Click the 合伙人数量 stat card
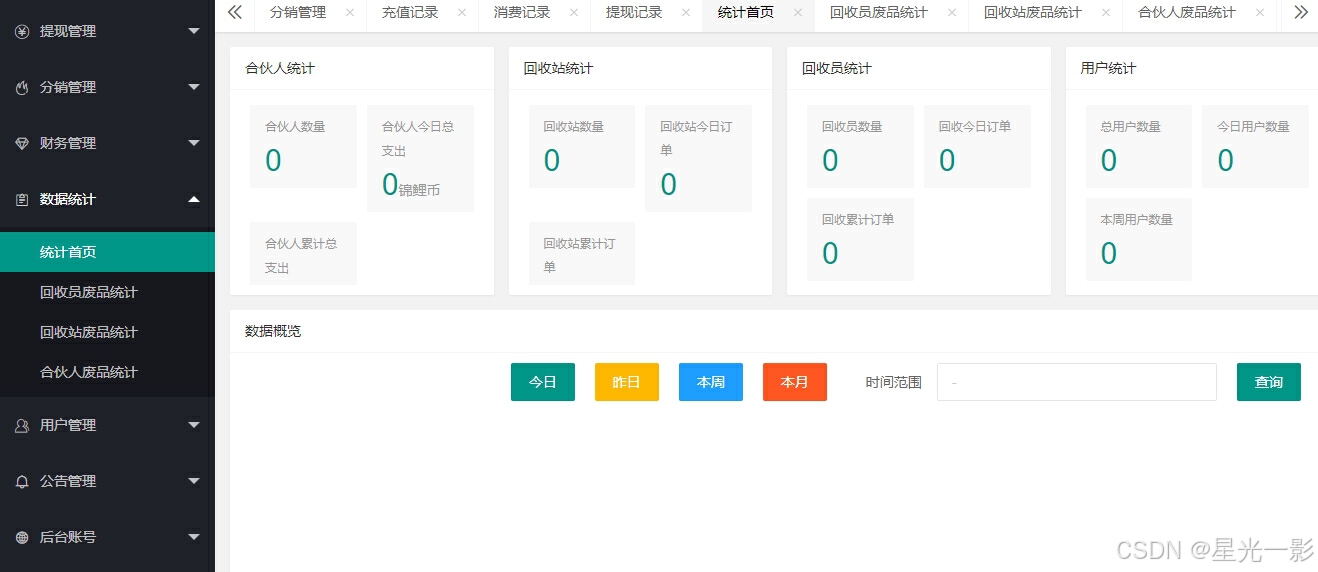The width and height of the screenshot is (1318, 572). tap(303, 146)
